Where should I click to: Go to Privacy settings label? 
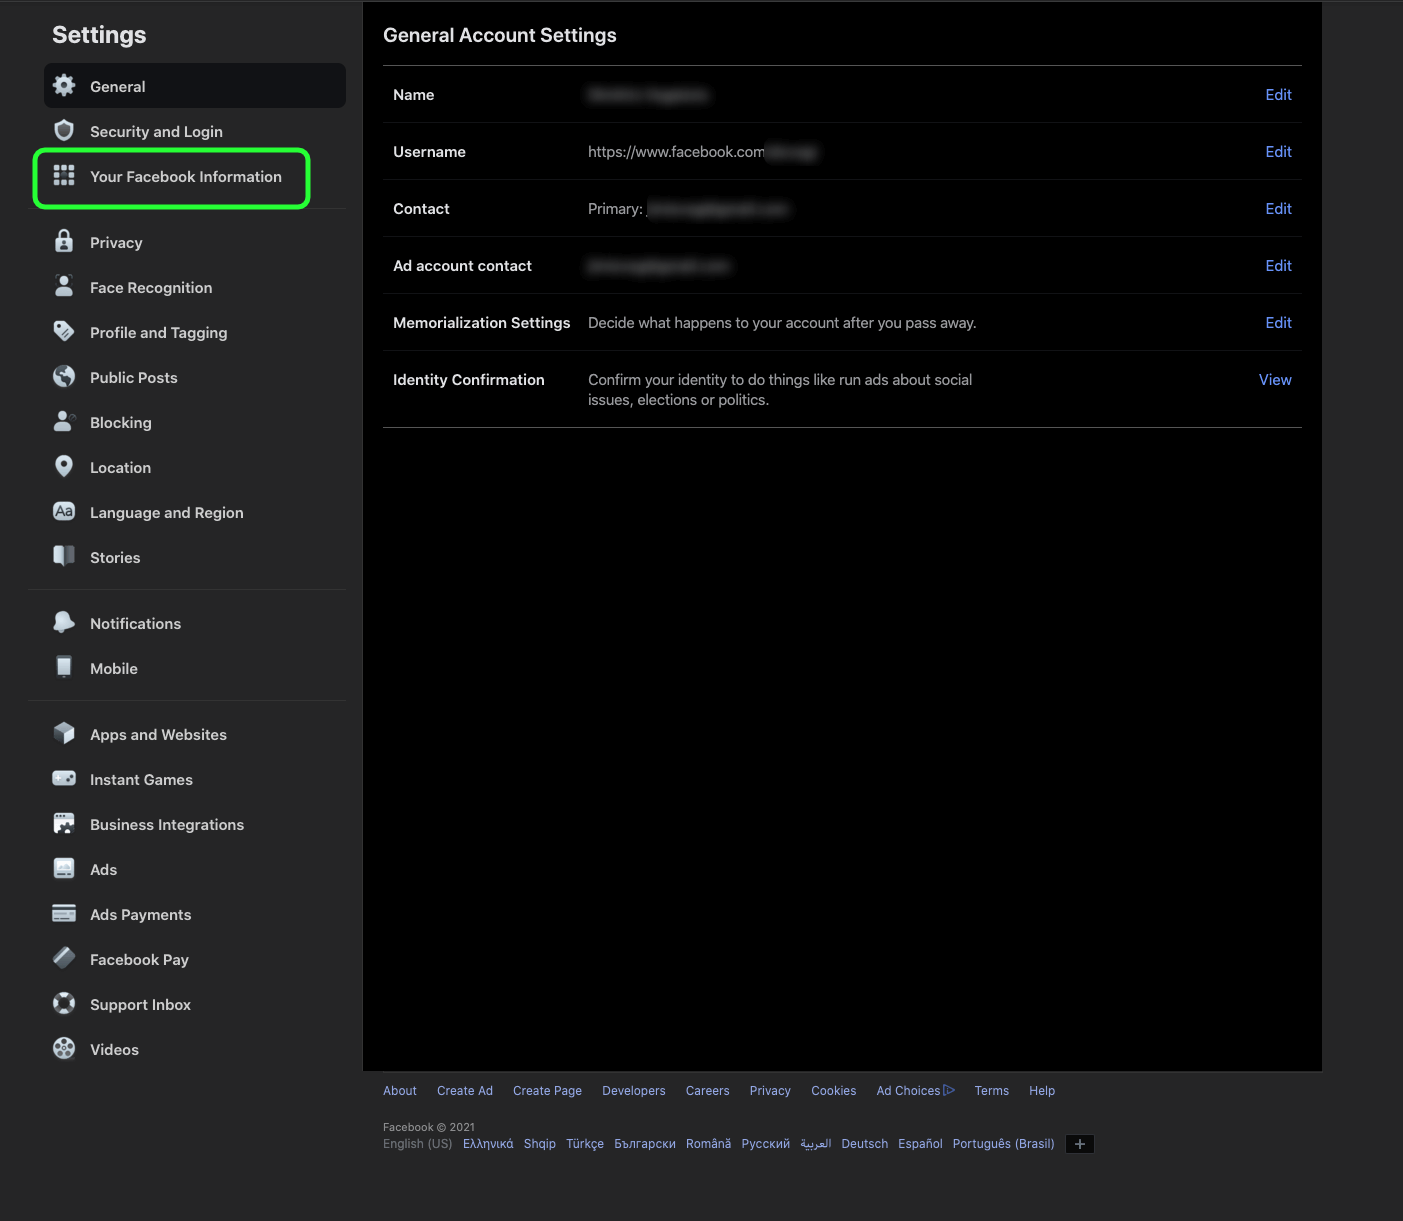pos(116,243)
